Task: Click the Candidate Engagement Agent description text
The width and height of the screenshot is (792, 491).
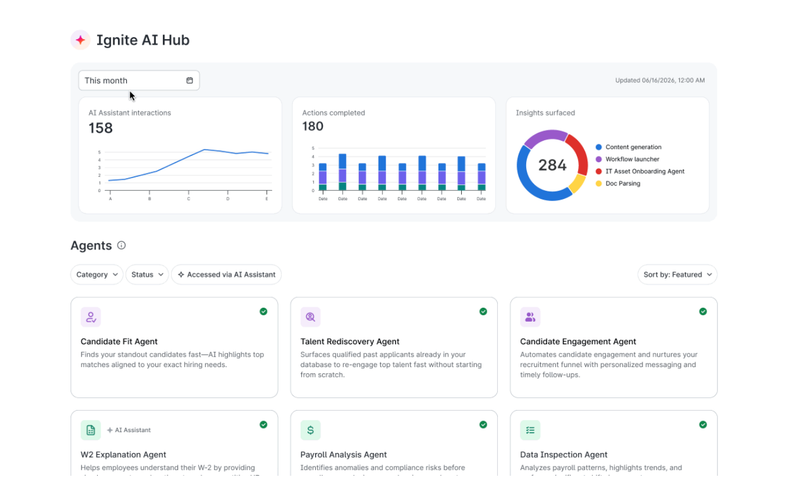Action: point(609,365)
